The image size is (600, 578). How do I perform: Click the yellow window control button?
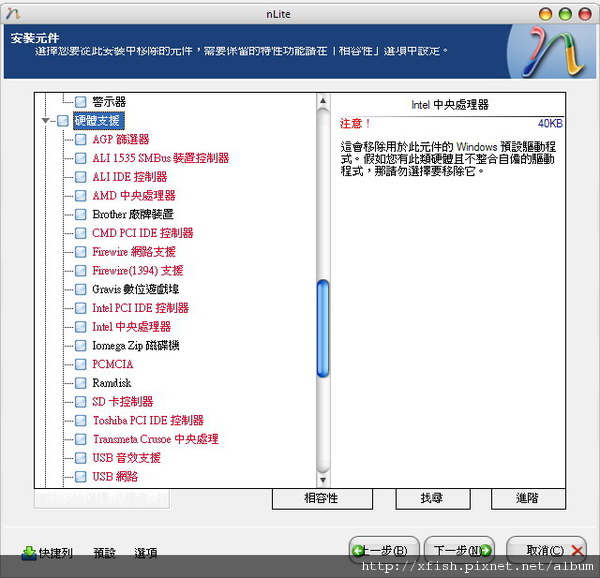[545, 14]
